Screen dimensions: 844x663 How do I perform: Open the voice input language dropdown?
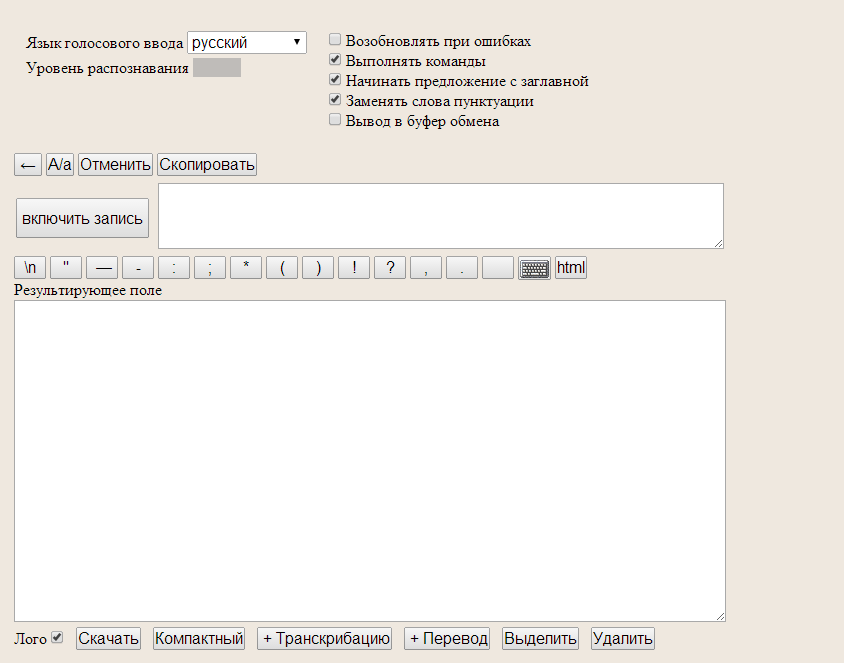click(247, 43)
